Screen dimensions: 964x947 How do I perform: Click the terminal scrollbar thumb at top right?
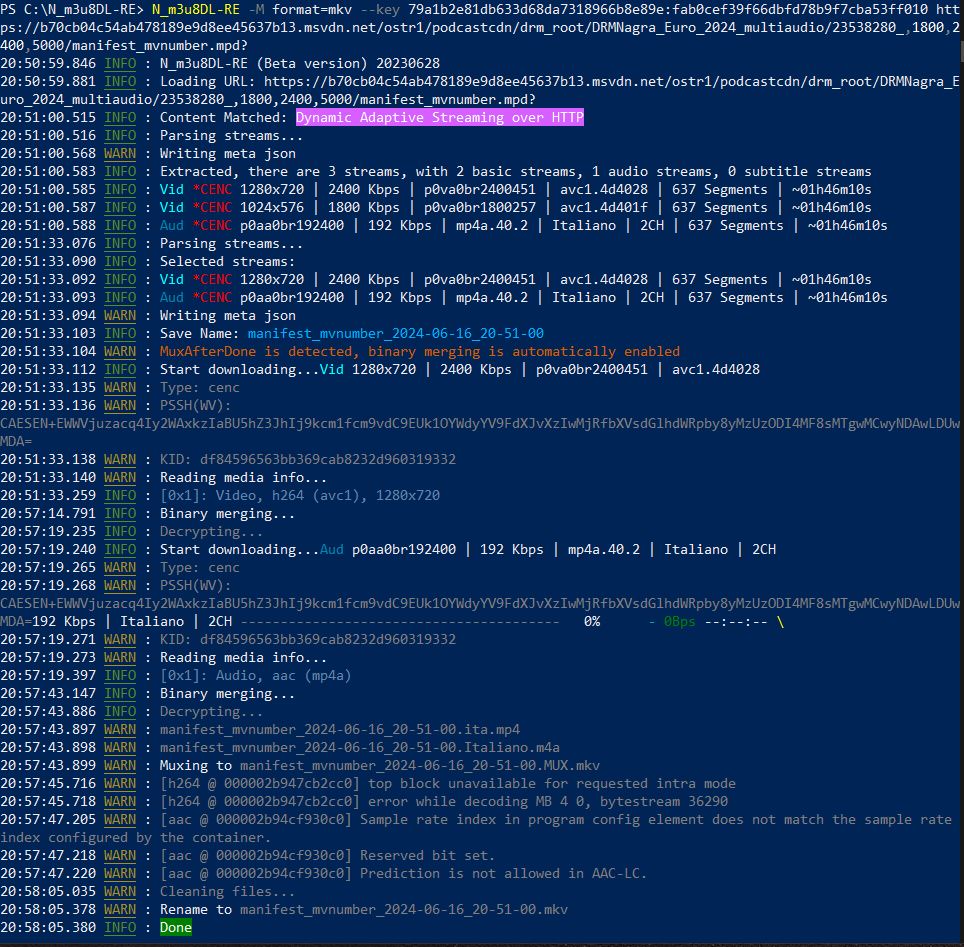(962, 52)
